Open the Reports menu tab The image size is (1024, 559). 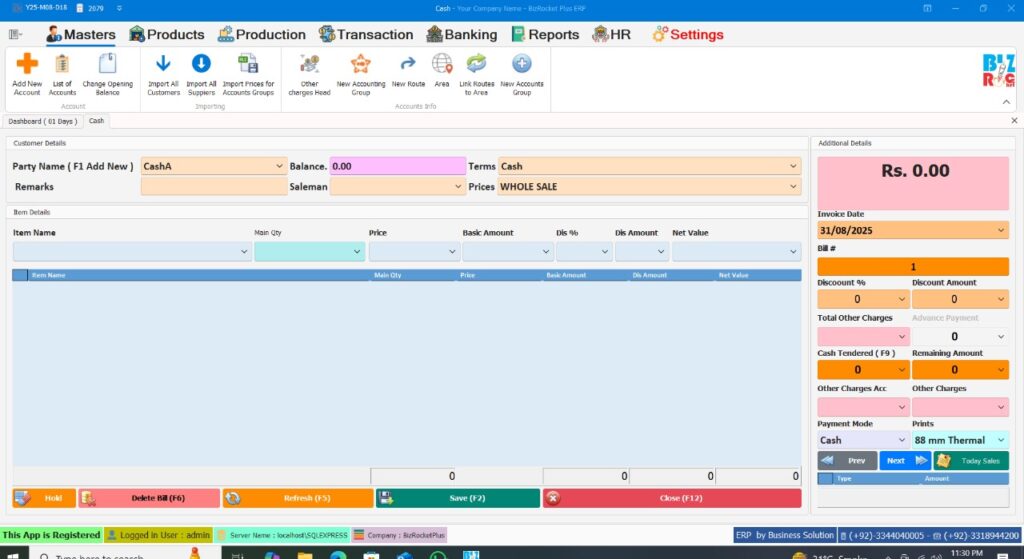click(545, 34)
